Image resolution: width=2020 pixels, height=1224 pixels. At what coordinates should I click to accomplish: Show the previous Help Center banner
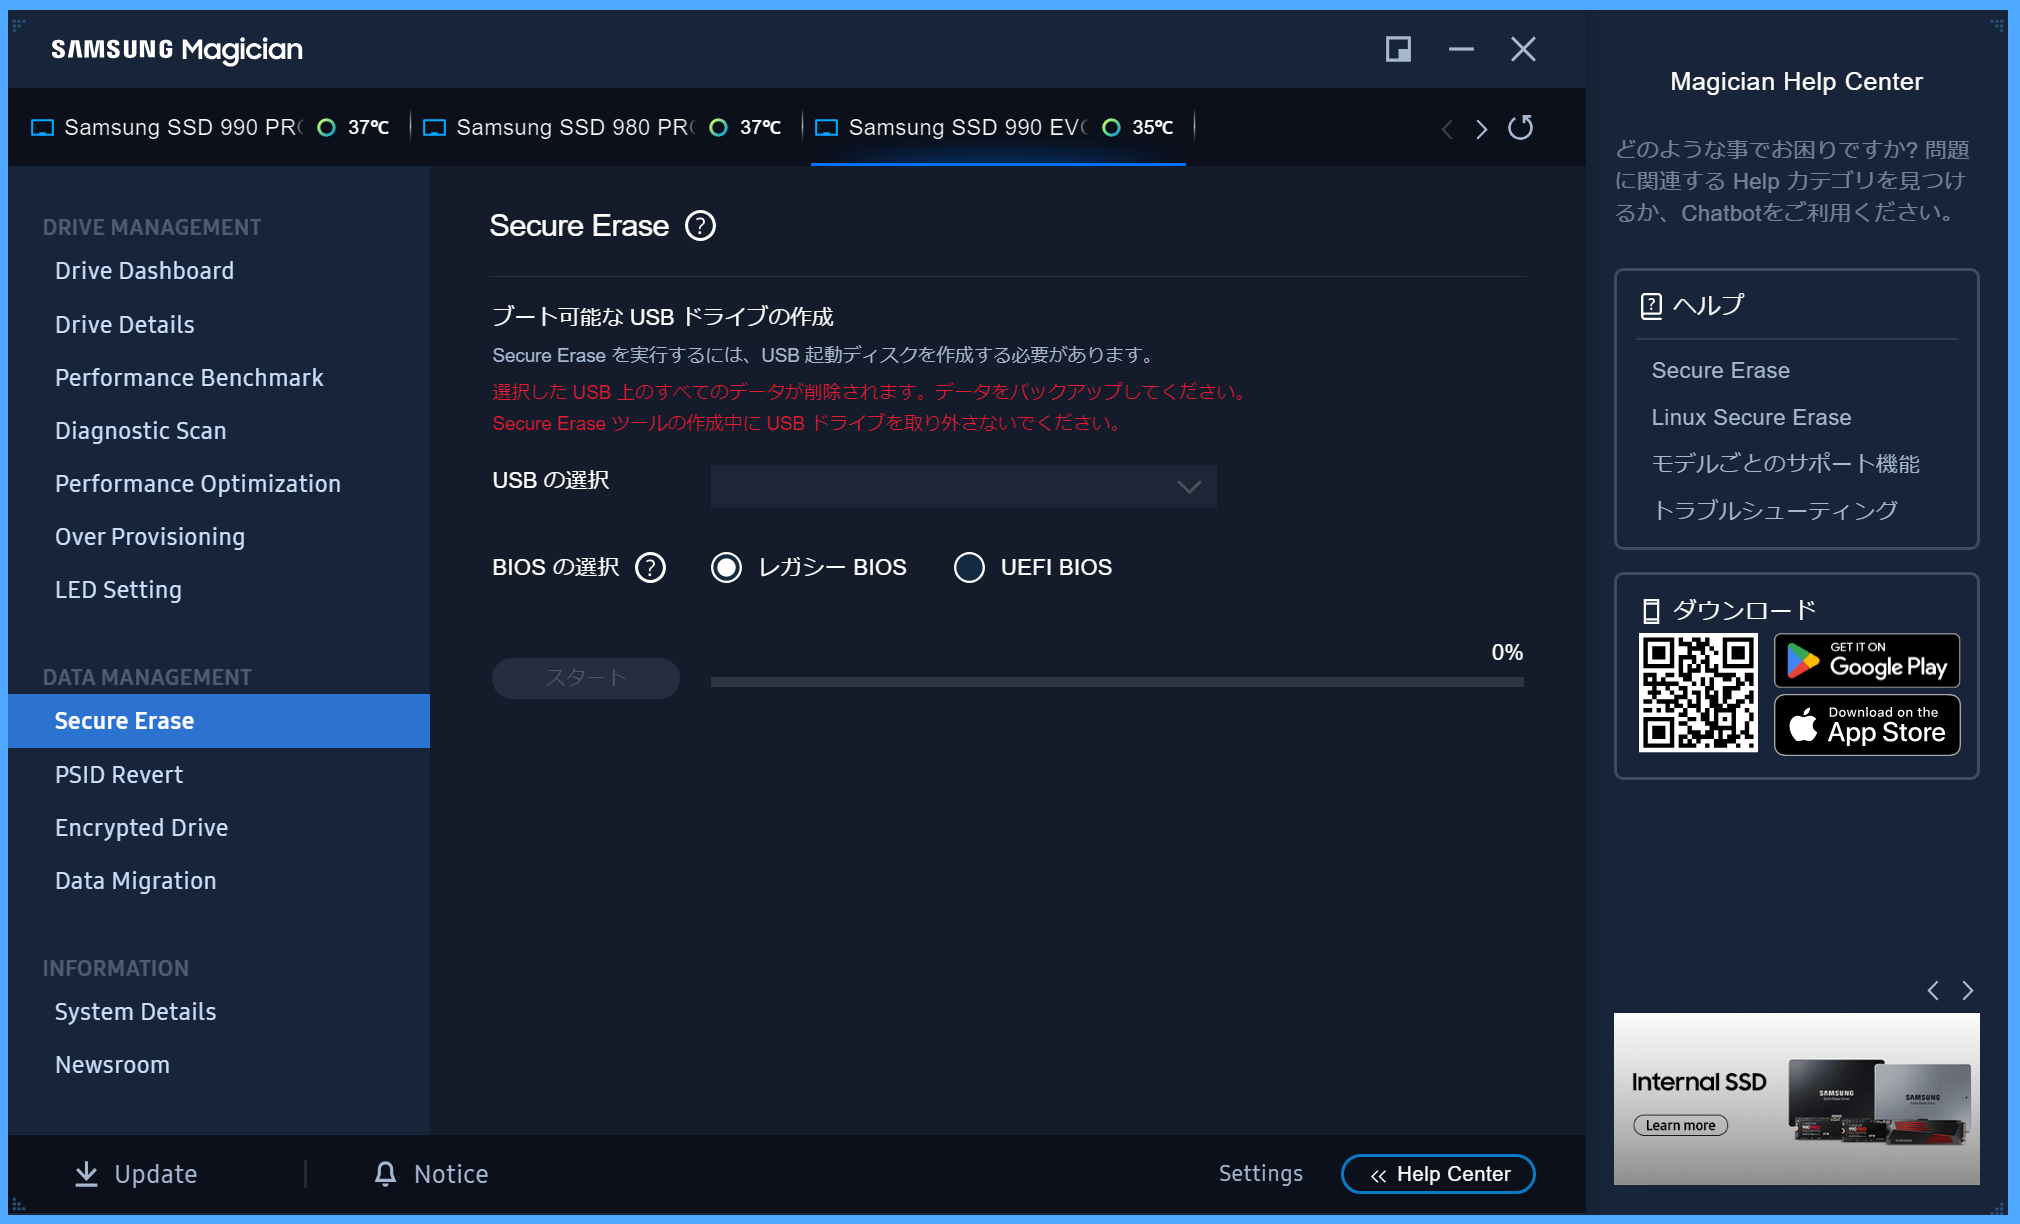pyautogui.click(x=1933, y=990)
